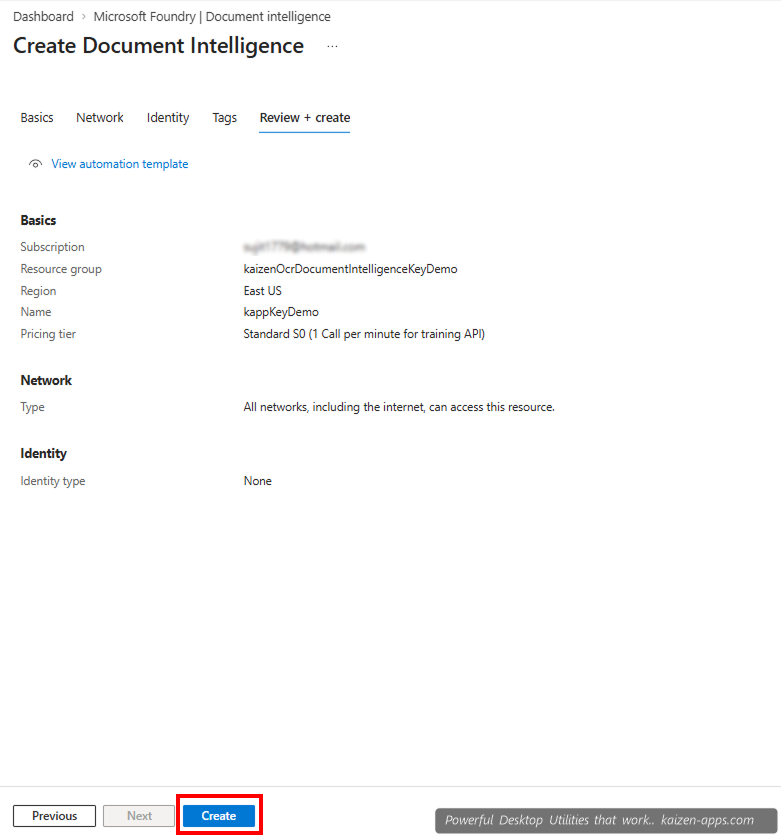Click the Resource group label

(61, 269)
